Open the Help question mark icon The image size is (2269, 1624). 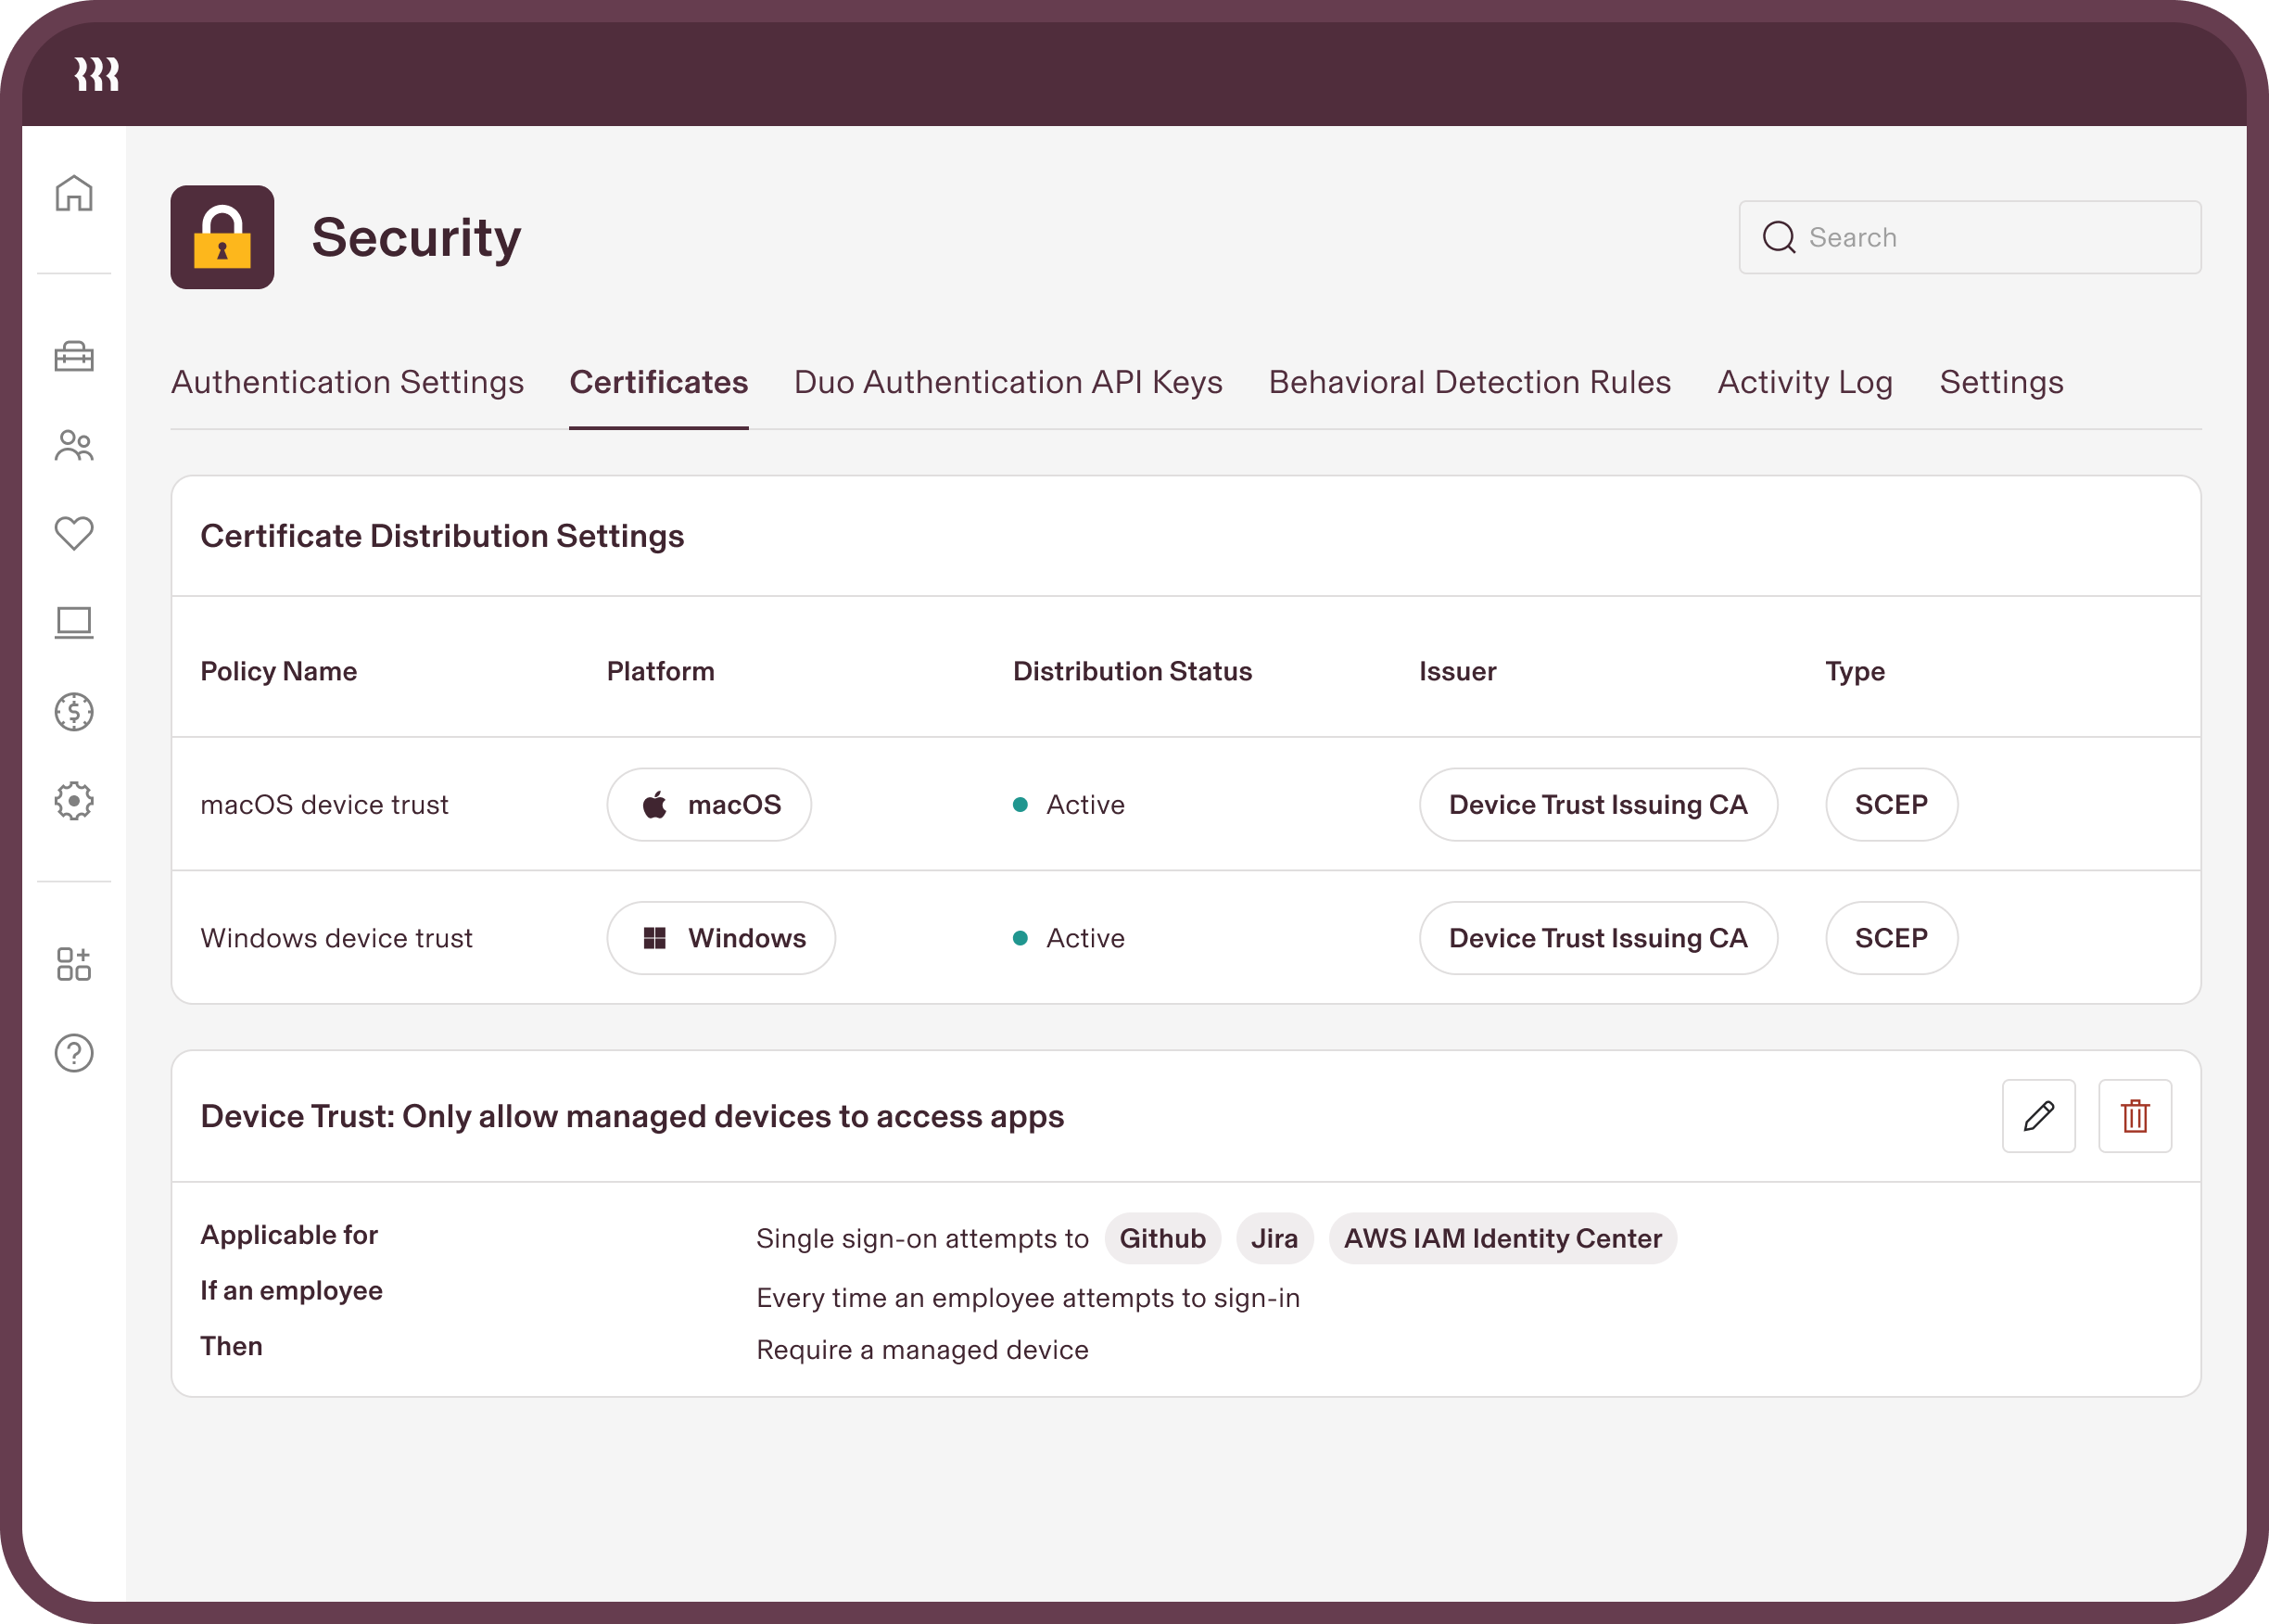[x=74, y=1053]
